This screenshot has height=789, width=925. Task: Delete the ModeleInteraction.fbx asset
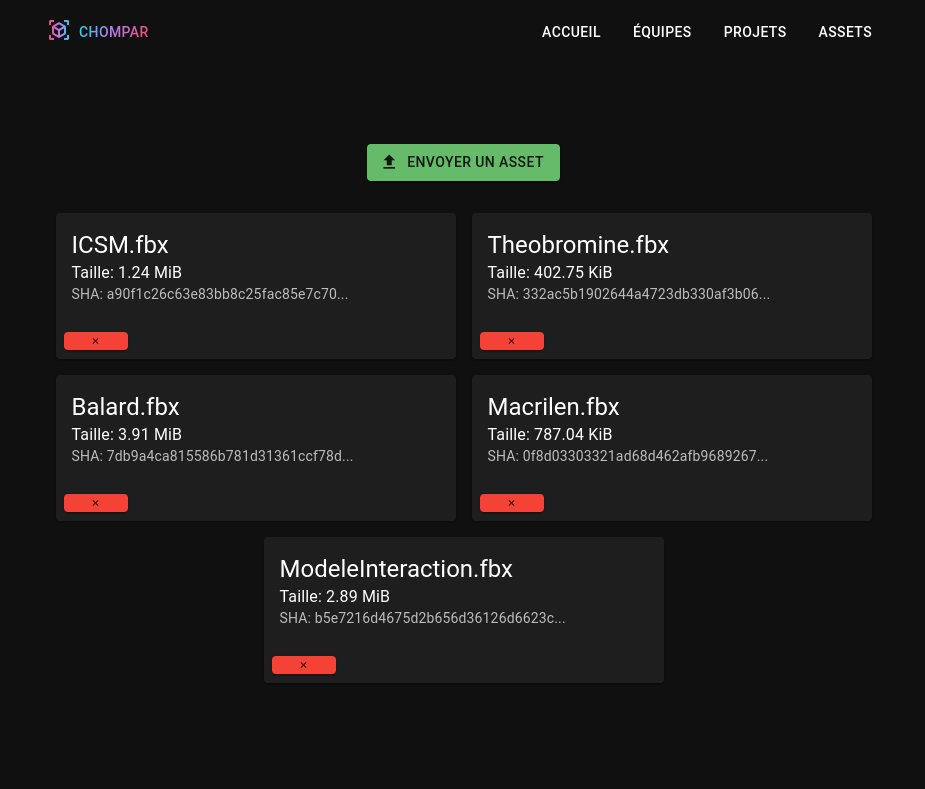pos(304,665)
